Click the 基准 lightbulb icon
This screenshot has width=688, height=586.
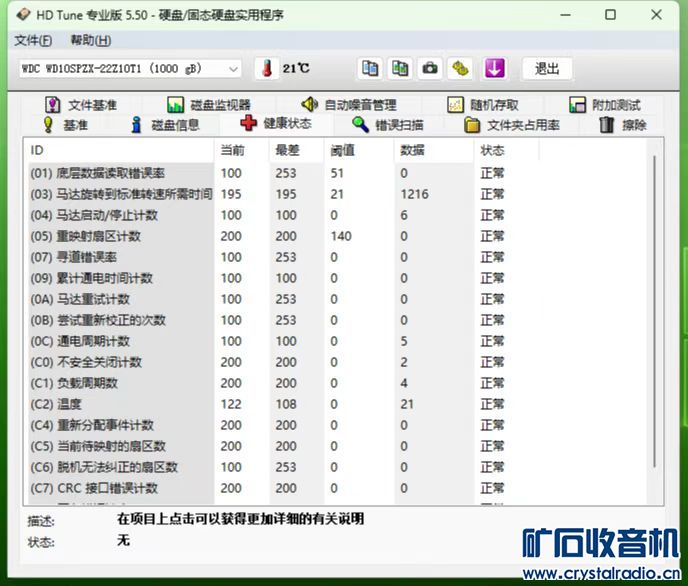(48, 125)
